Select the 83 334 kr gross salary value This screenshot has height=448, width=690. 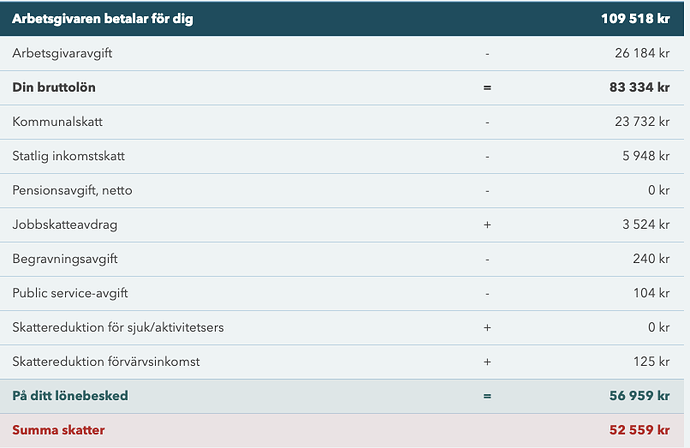(640, 87)
